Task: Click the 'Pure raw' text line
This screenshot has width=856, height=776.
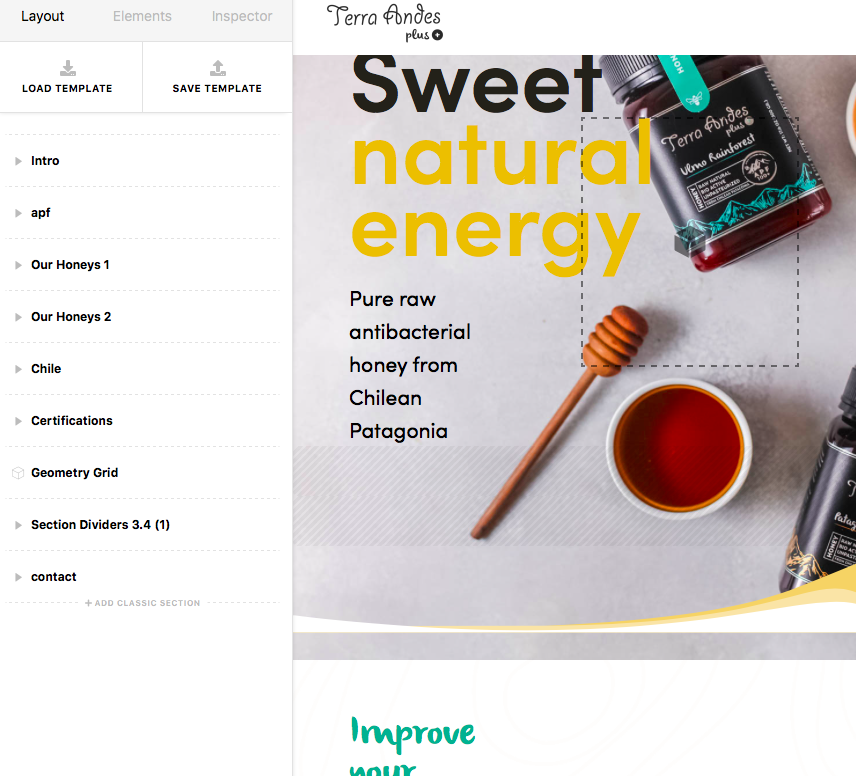Action: 393,299
